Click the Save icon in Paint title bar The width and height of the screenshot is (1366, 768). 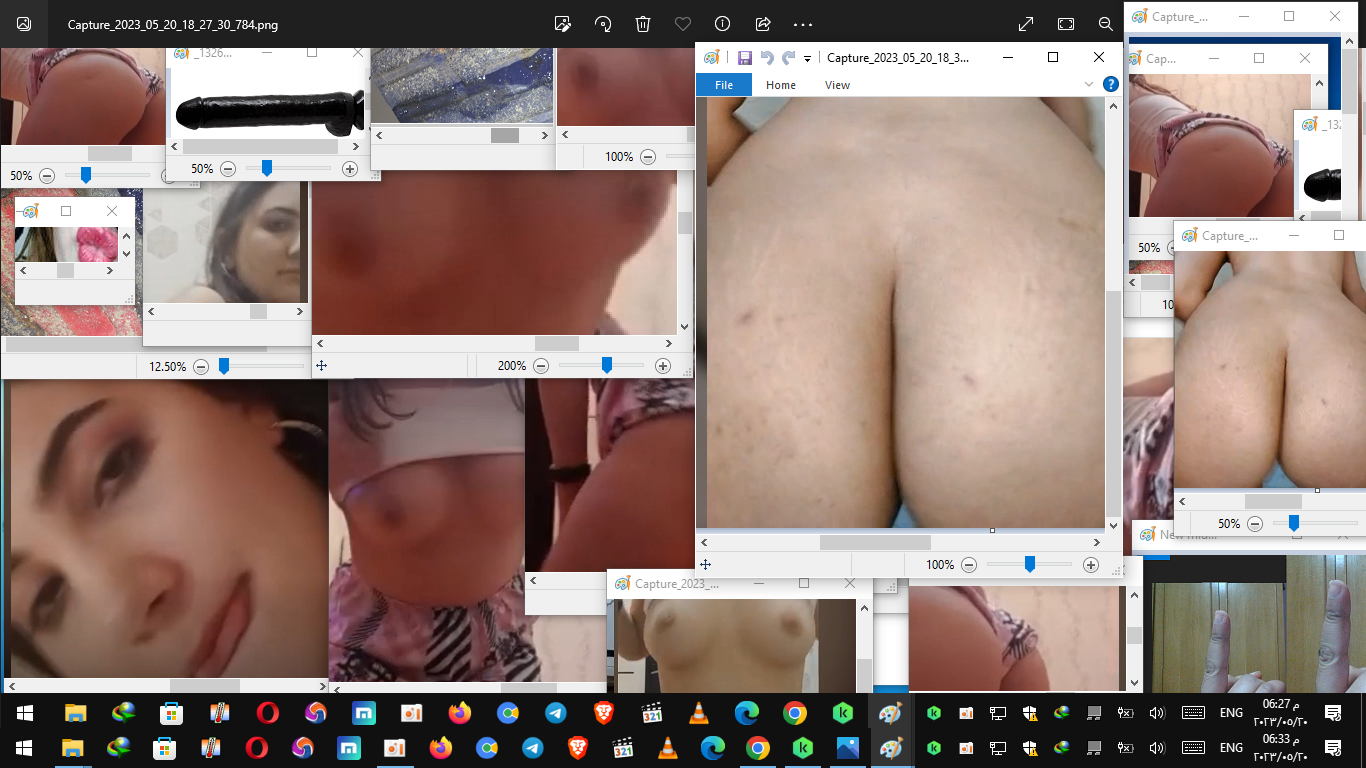(745, 58)
